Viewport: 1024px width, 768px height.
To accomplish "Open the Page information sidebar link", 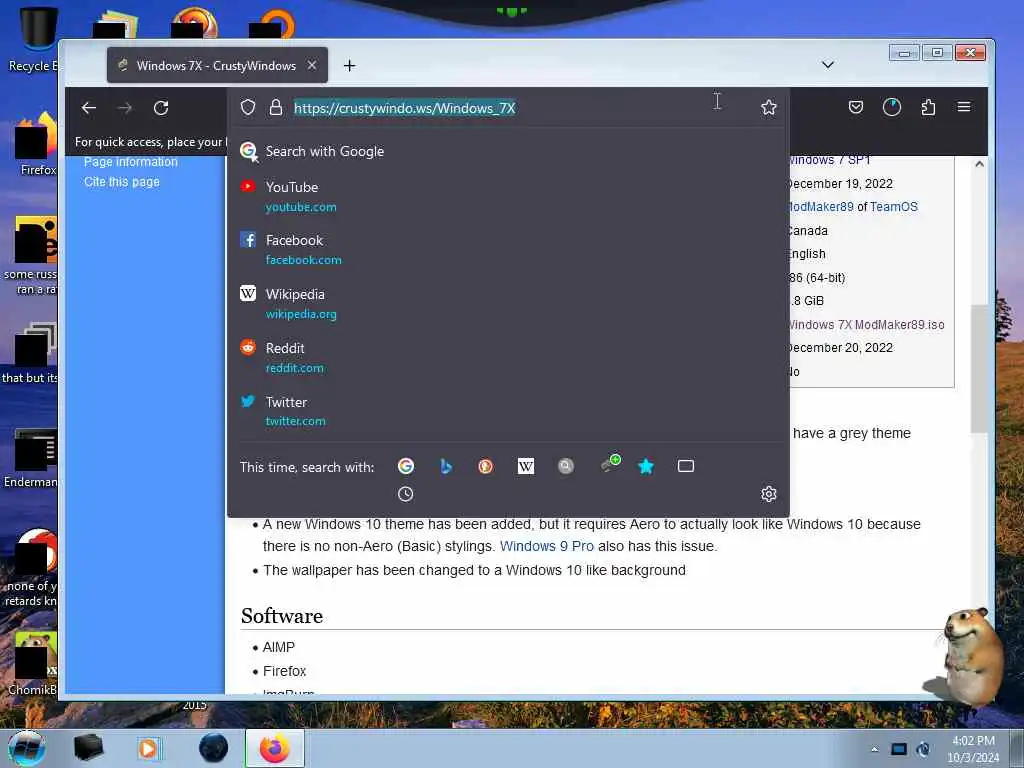I will point(131,162).
